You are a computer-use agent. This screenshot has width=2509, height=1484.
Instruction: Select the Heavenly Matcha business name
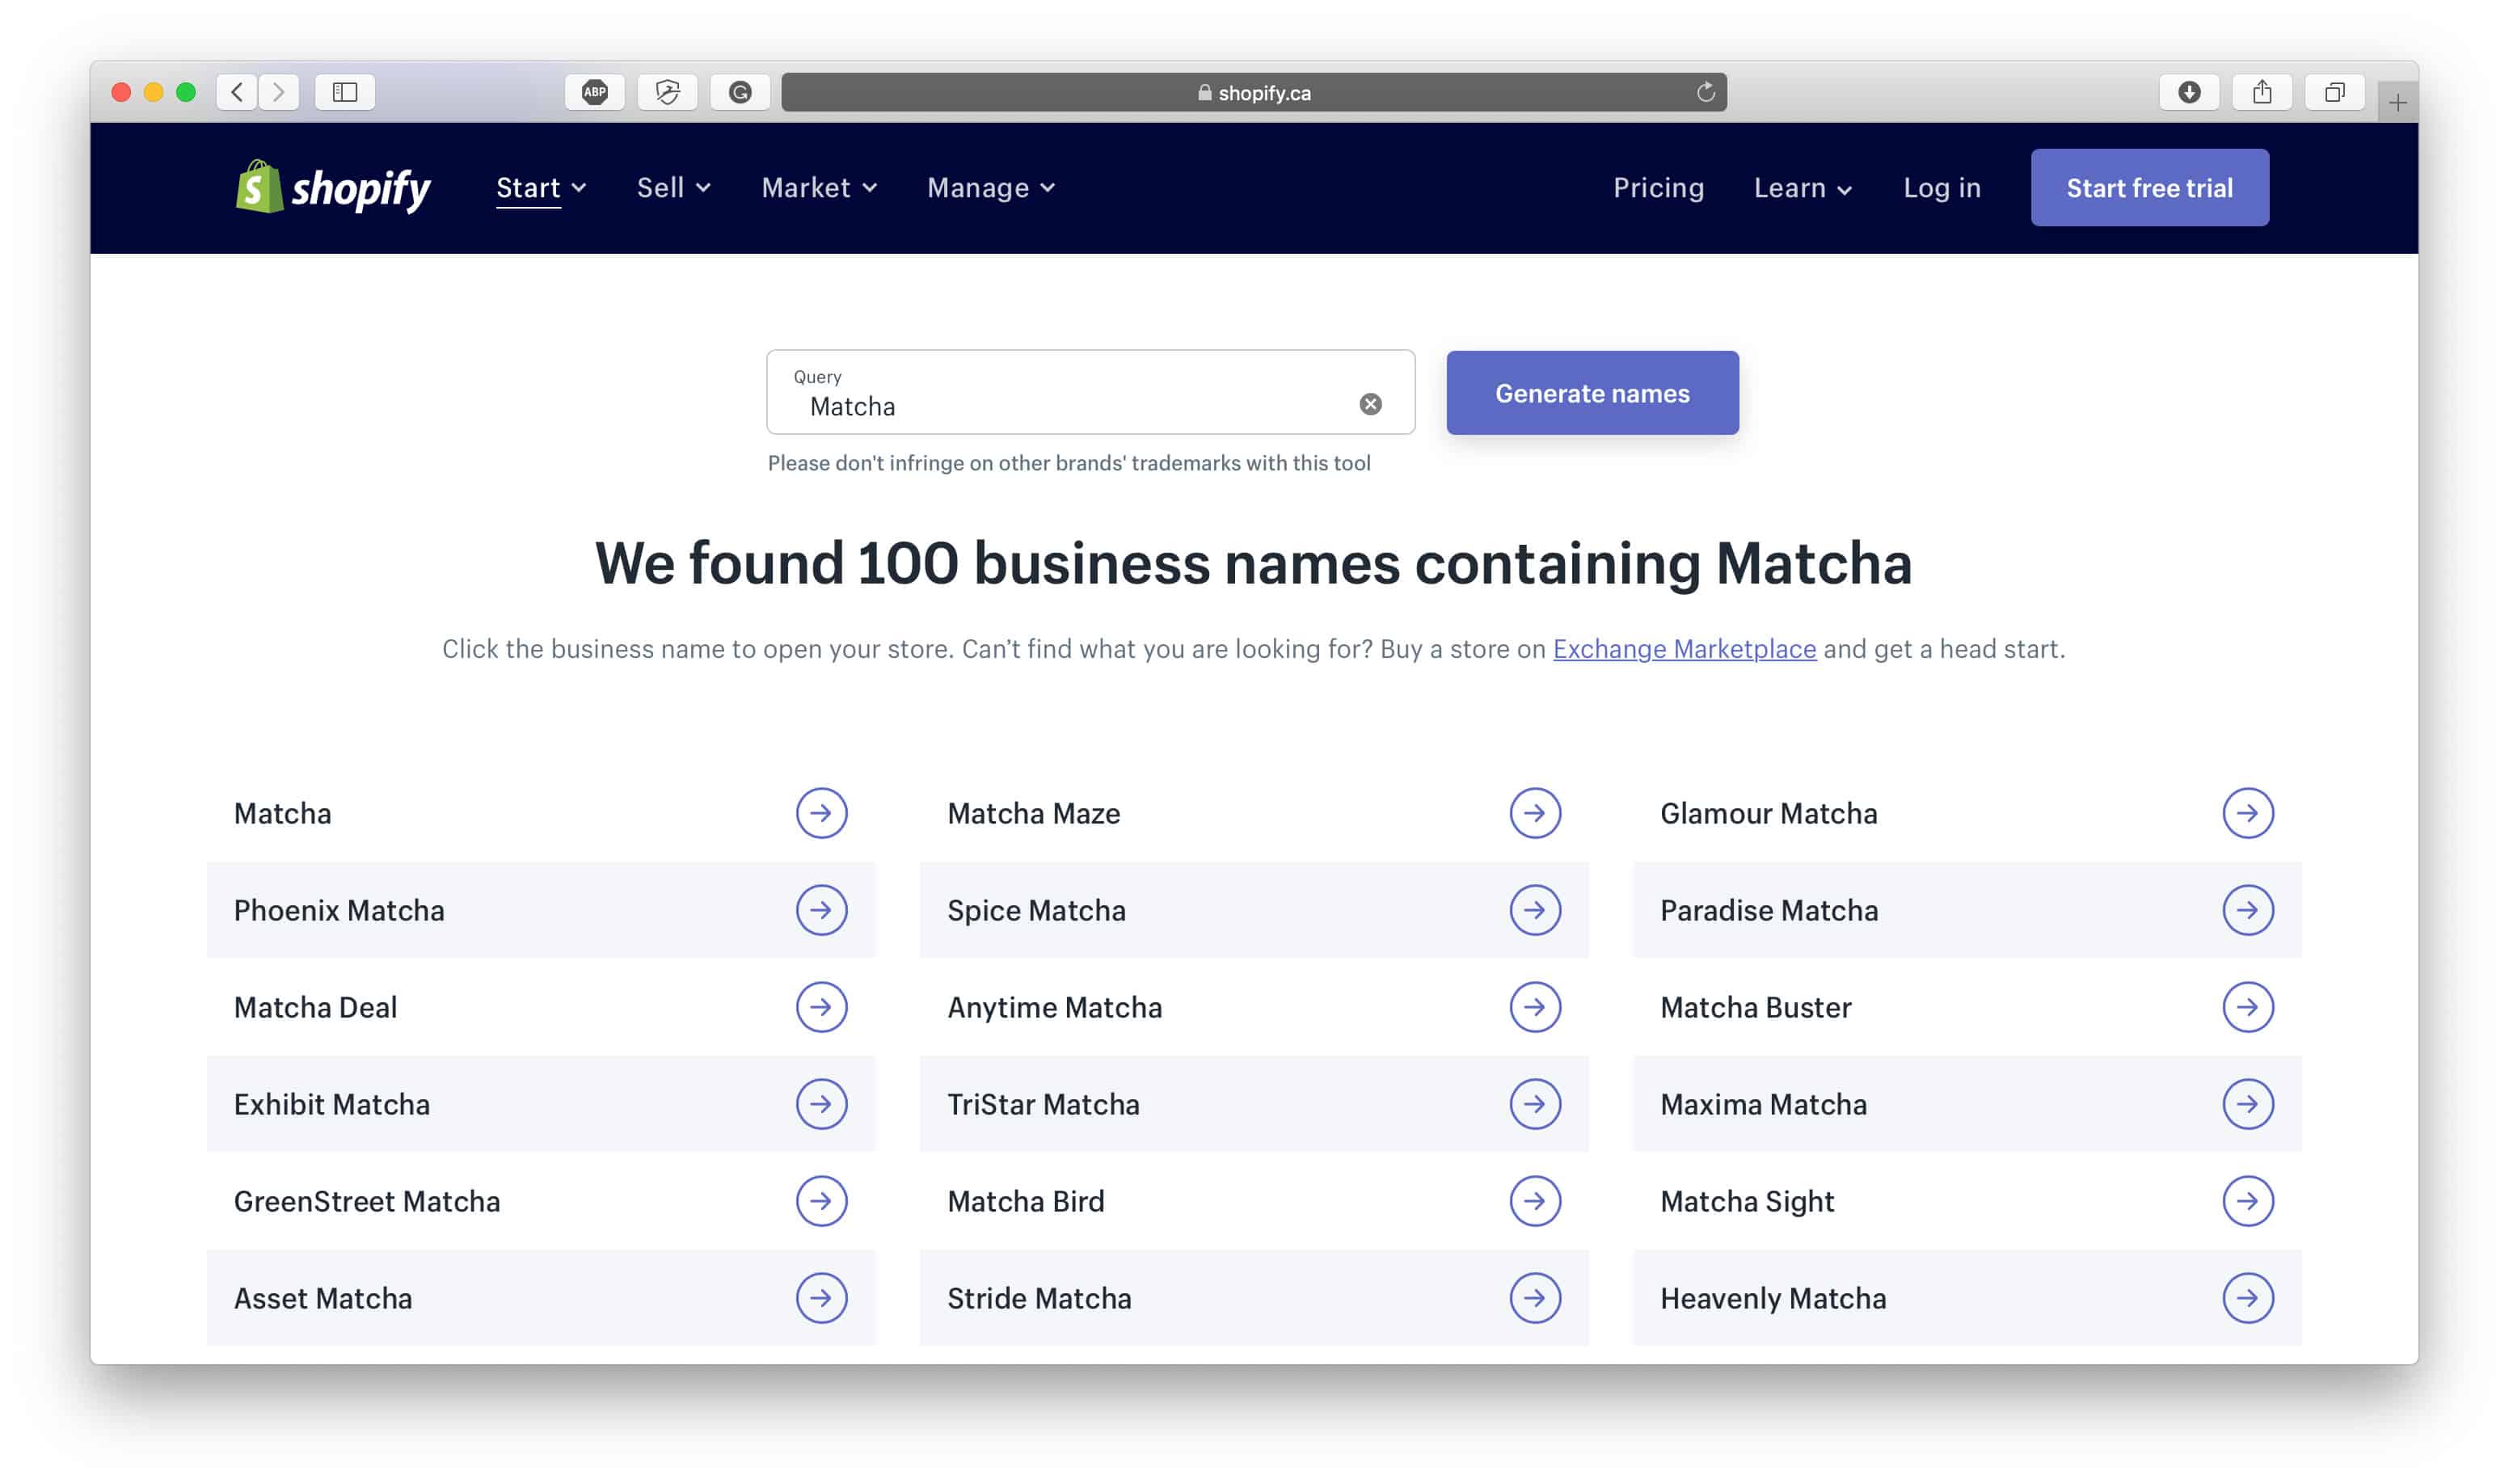click(1773, 1298)
